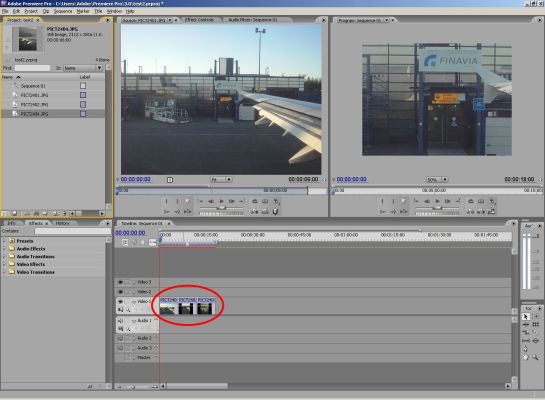This screenshot has width=545, height=400.
Task: Open the Sequence menu
Action: 63,11
